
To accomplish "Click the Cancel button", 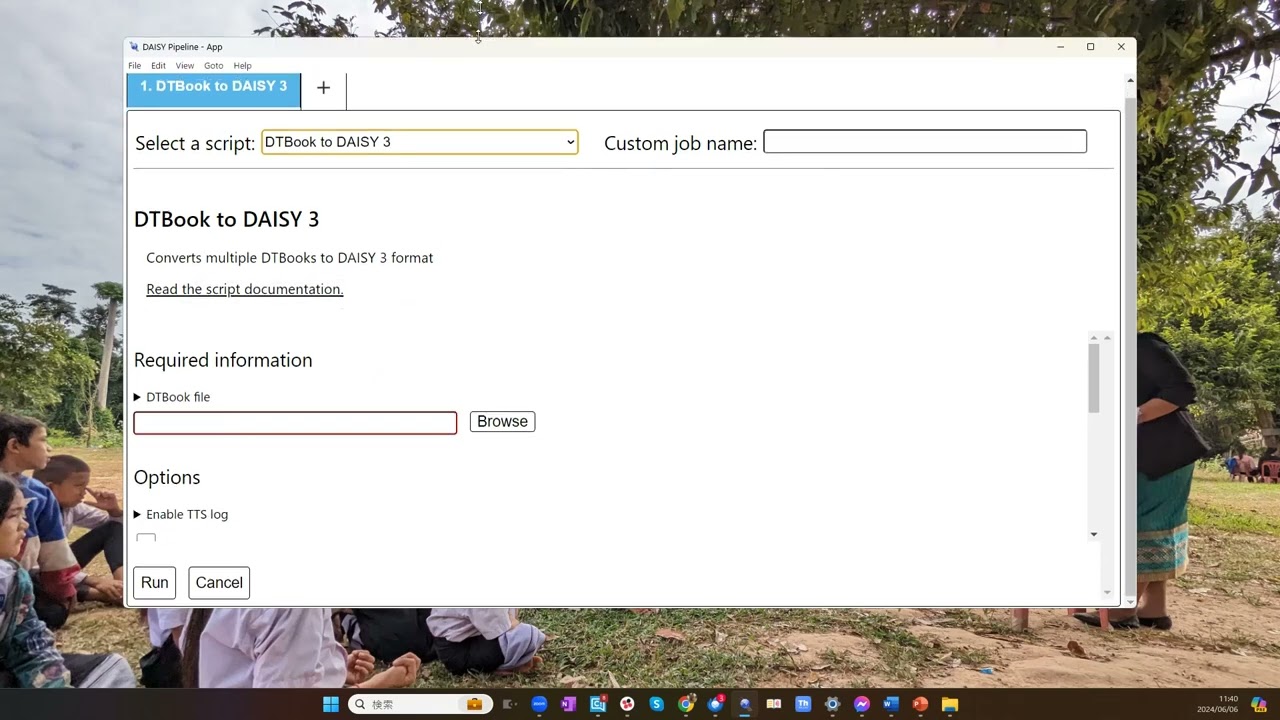I will pyautogui.click(x=219, y=583).
